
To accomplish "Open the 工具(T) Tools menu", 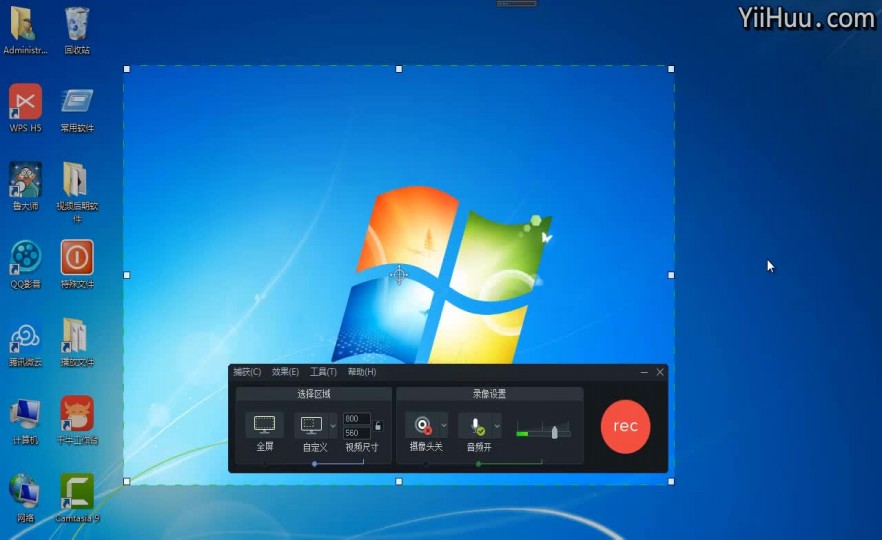I will pyautogui.click(x=323, y=372).
